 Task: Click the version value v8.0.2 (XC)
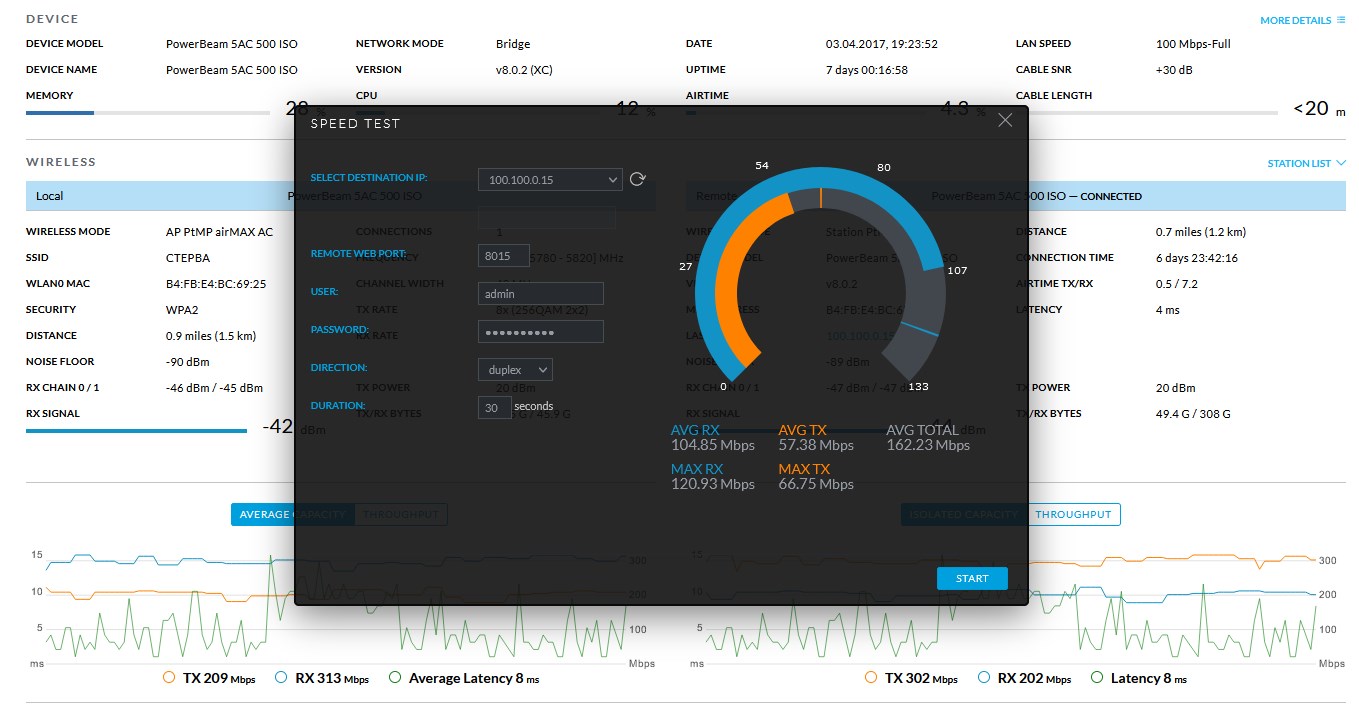point(524,70)
